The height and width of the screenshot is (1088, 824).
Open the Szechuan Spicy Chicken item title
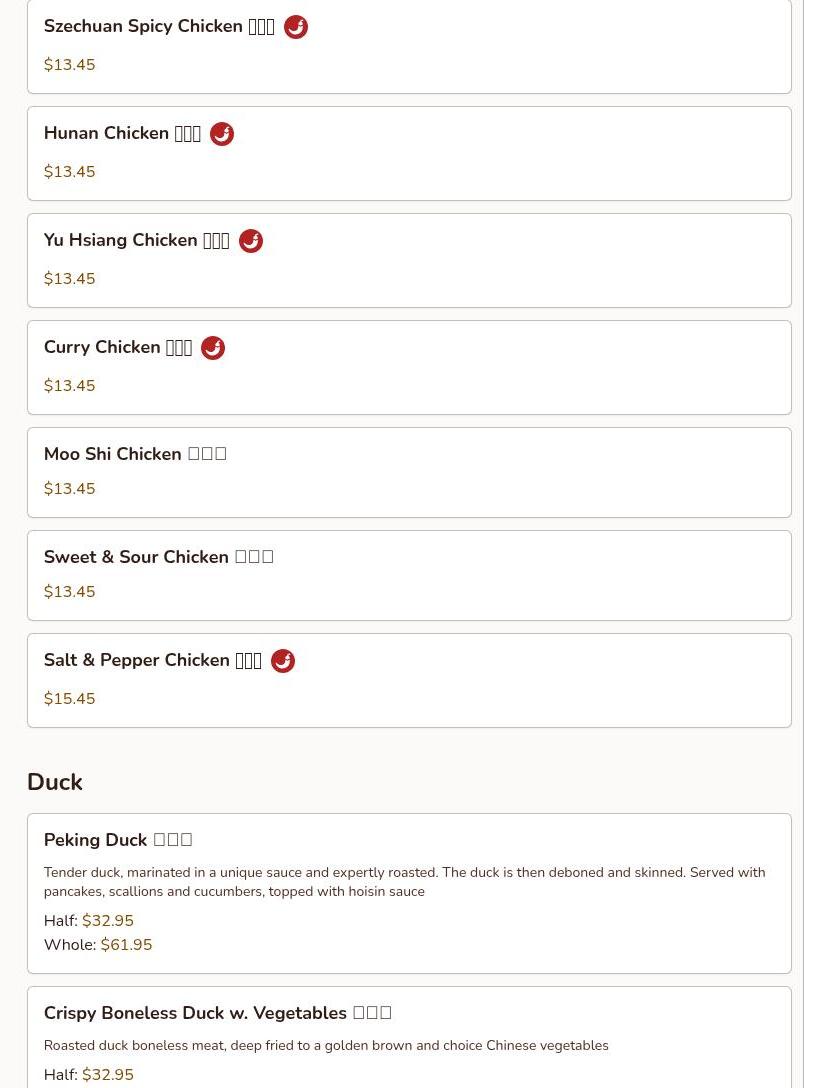point(159,26)
